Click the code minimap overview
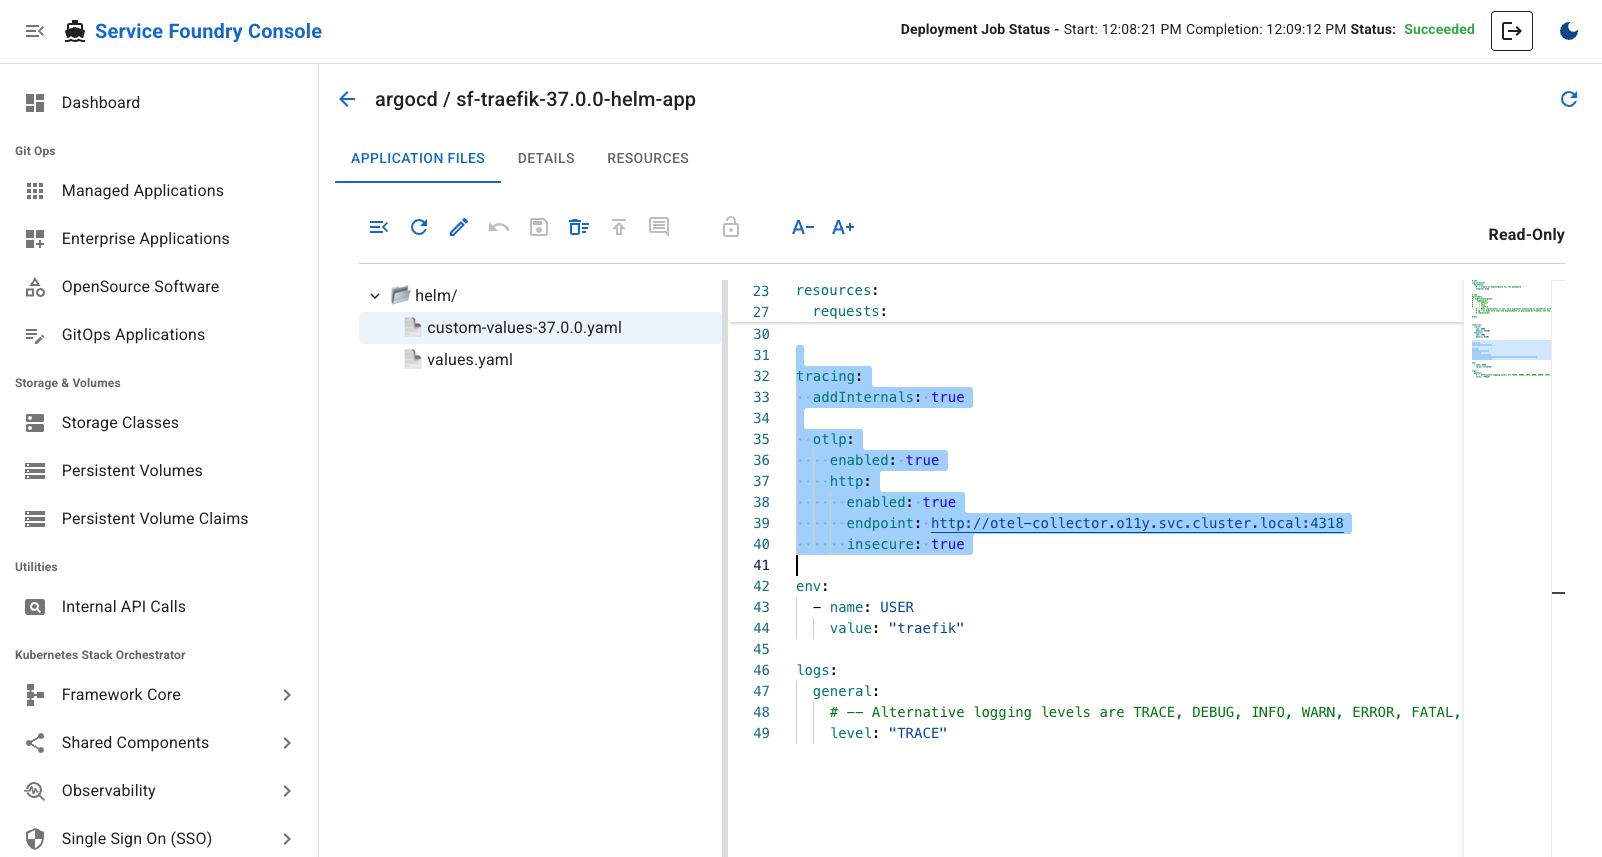Screen dimensions: 1602x857 (1510, 330)
